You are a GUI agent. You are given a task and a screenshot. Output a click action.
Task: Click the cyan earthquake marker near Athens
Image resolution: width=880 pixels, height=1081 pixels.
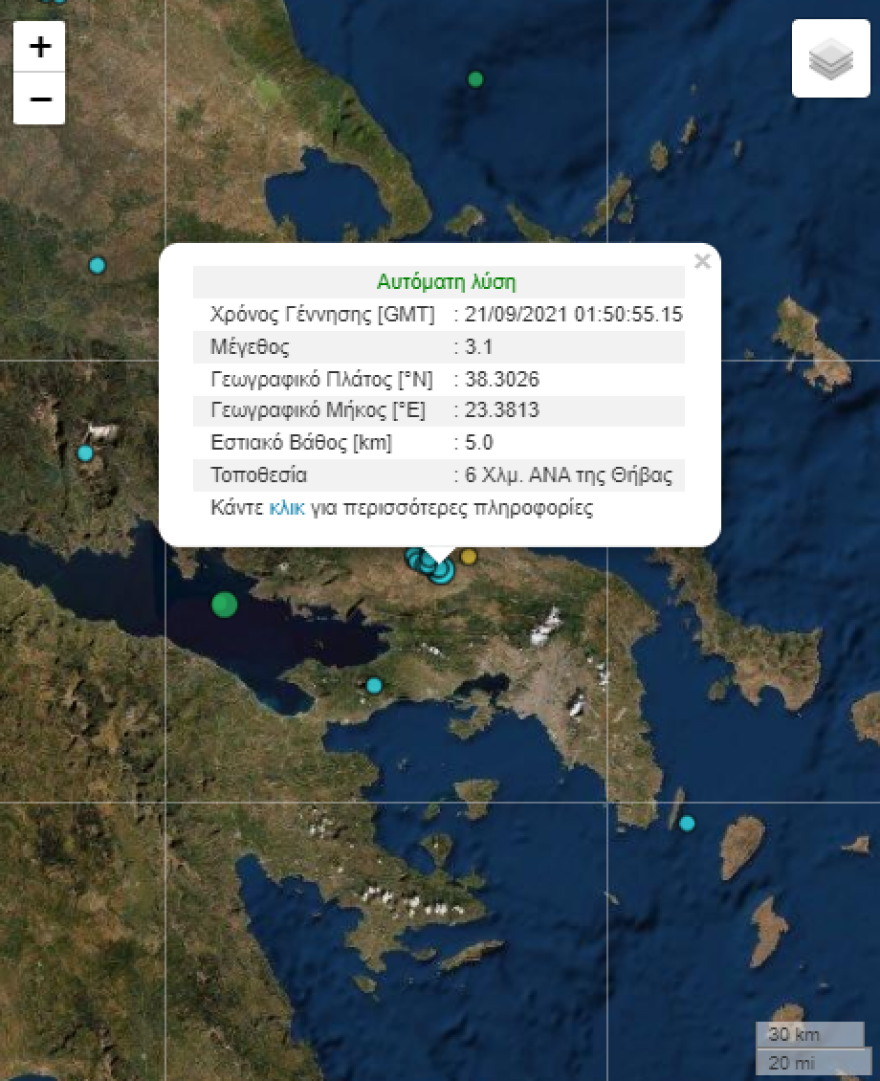[x=373, y=685]
